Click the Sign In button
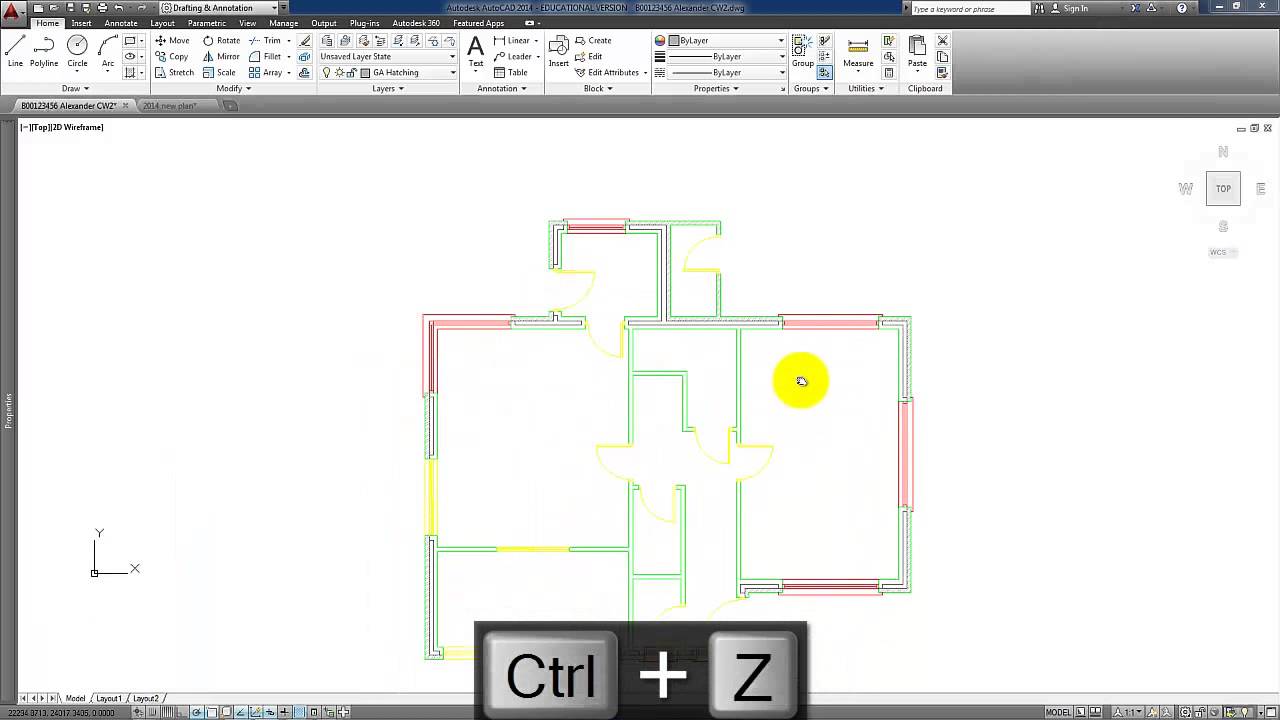This screenshot has width=1280, height=720. 1069,8
